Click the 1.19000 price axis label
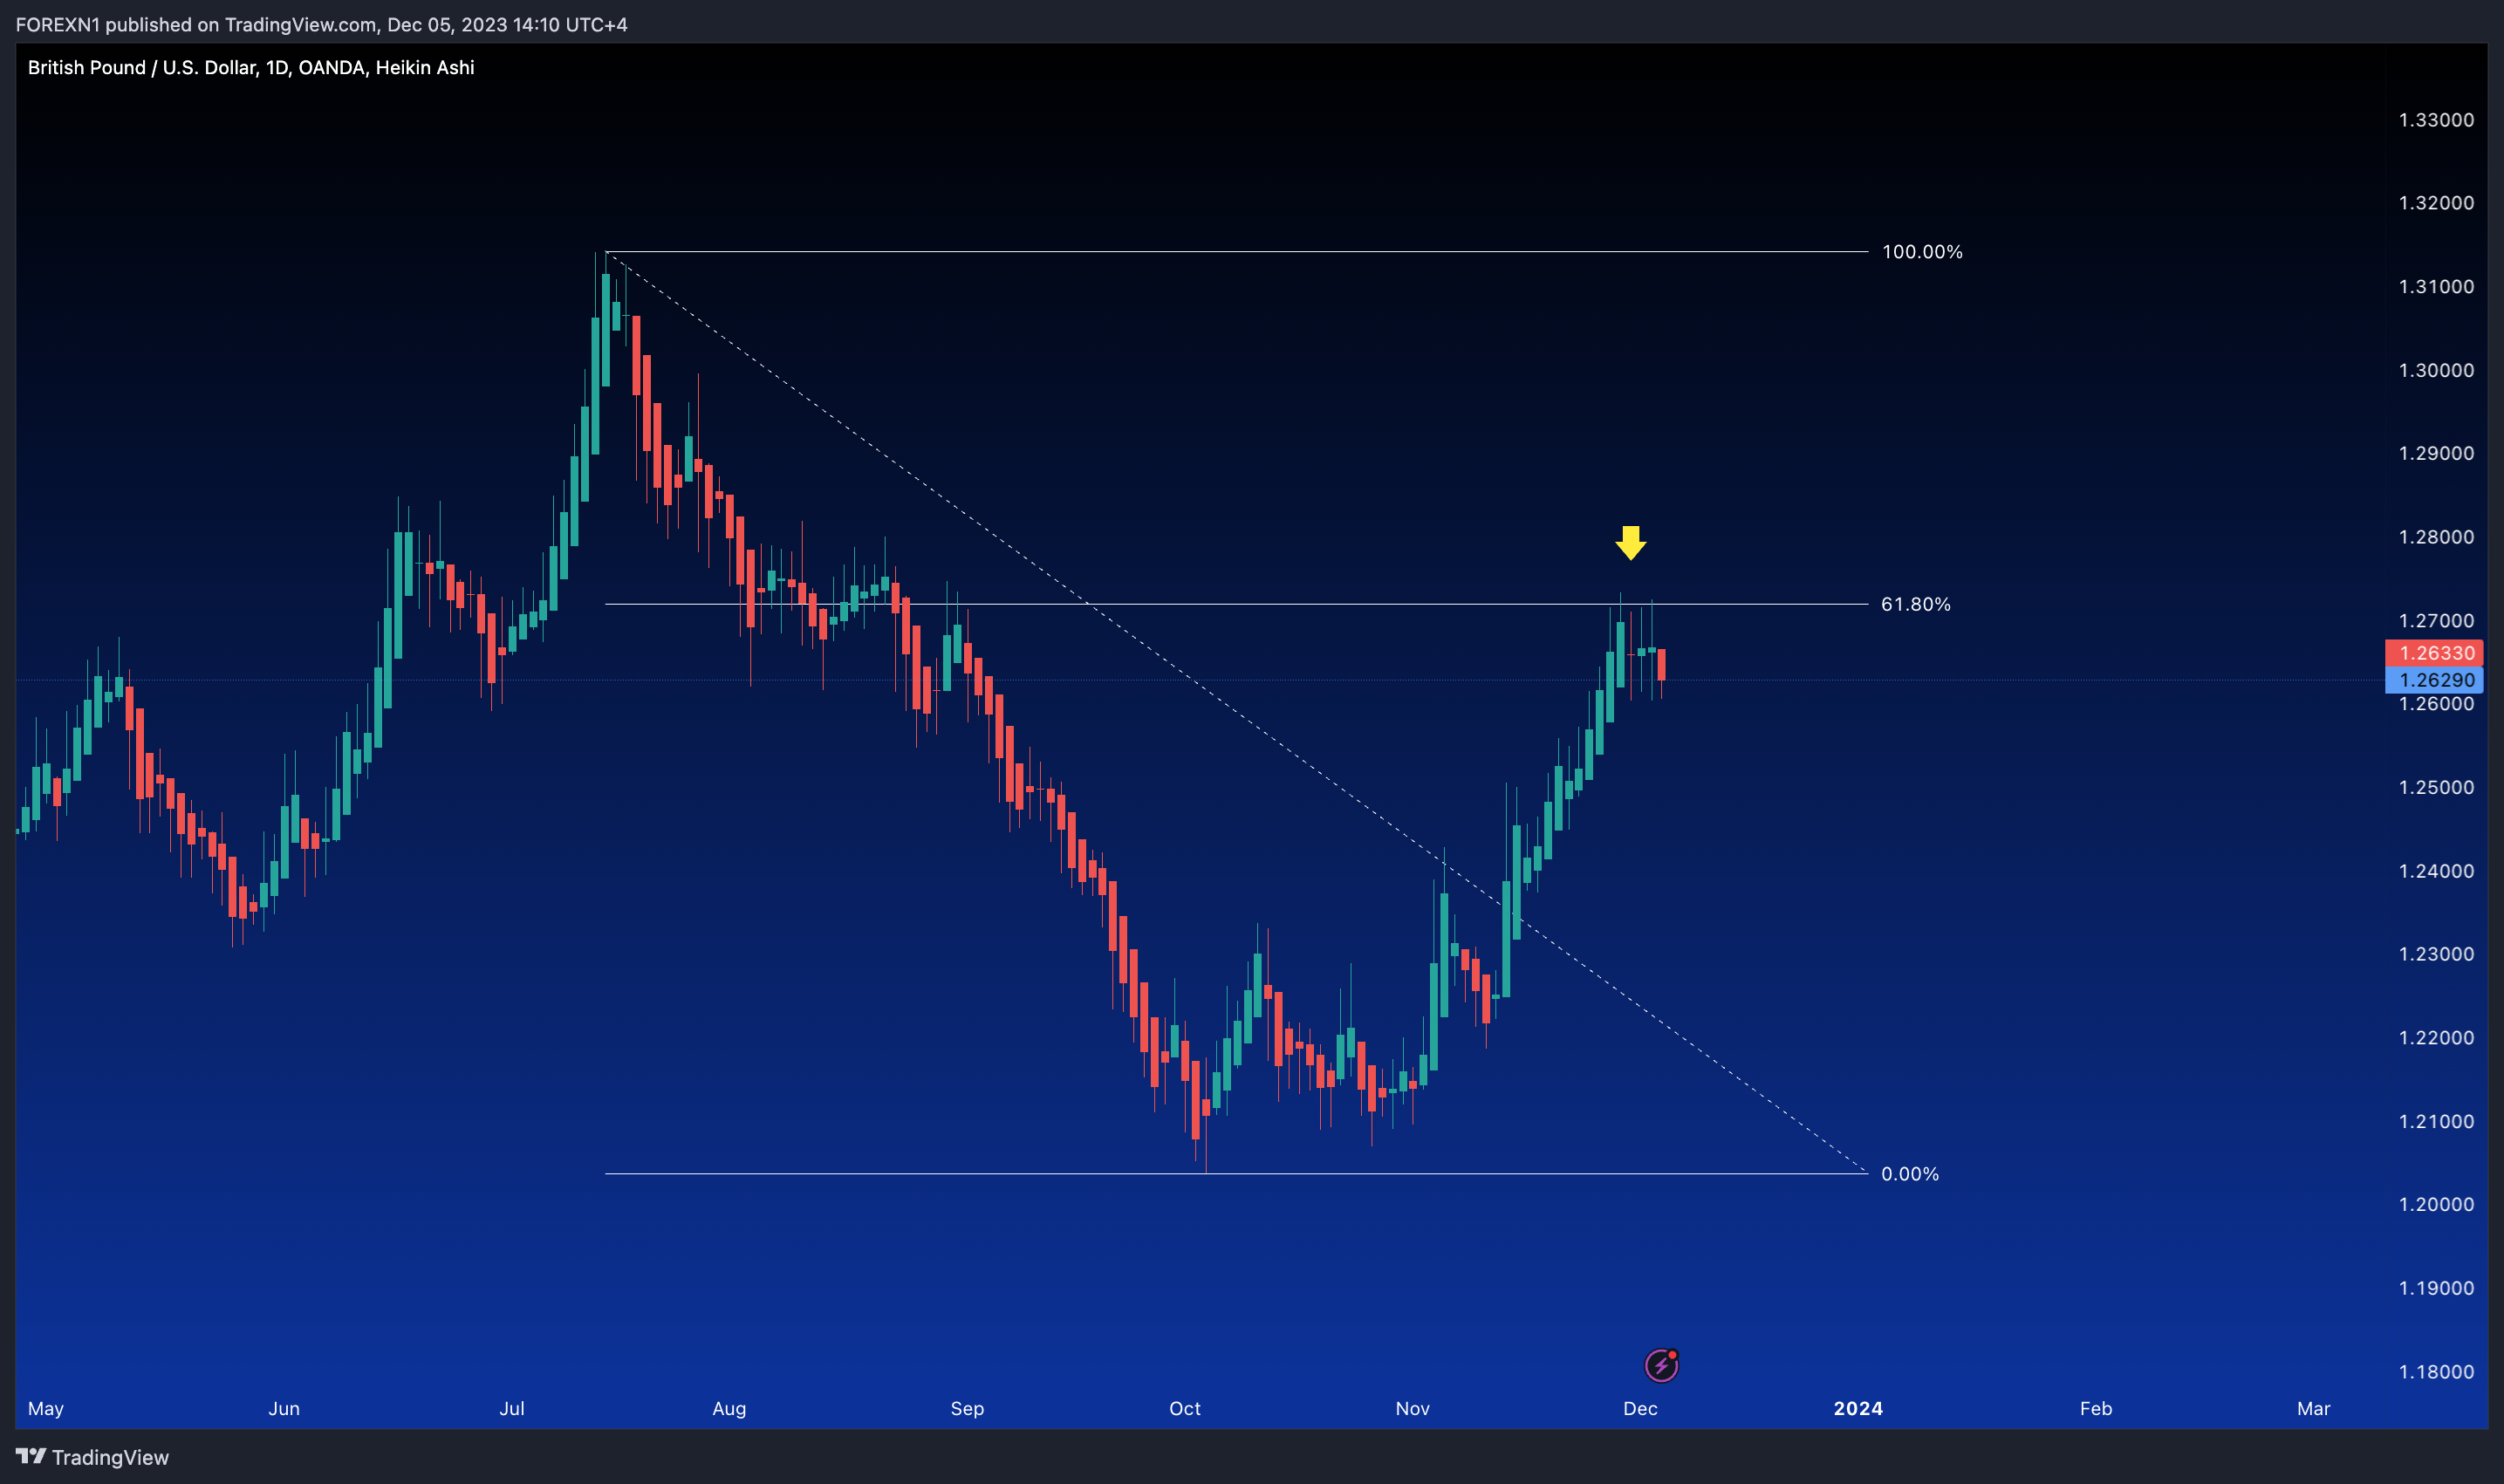The width and height of the screenshot is (2504, 1484). (2436, 1288)
